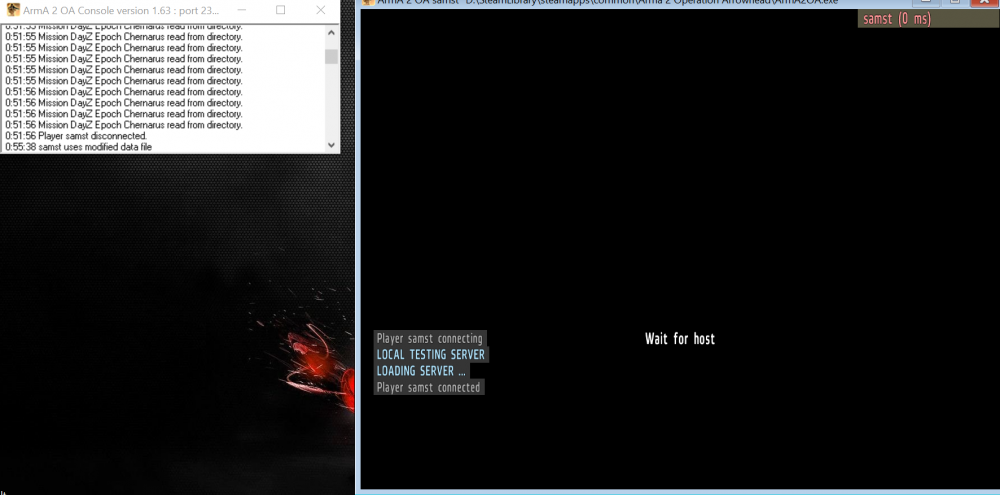Viewport: 1000px width, 495px height.
Task: Maximize the ArmA 2 OA Console window
Action: click(x=281, y=10)
